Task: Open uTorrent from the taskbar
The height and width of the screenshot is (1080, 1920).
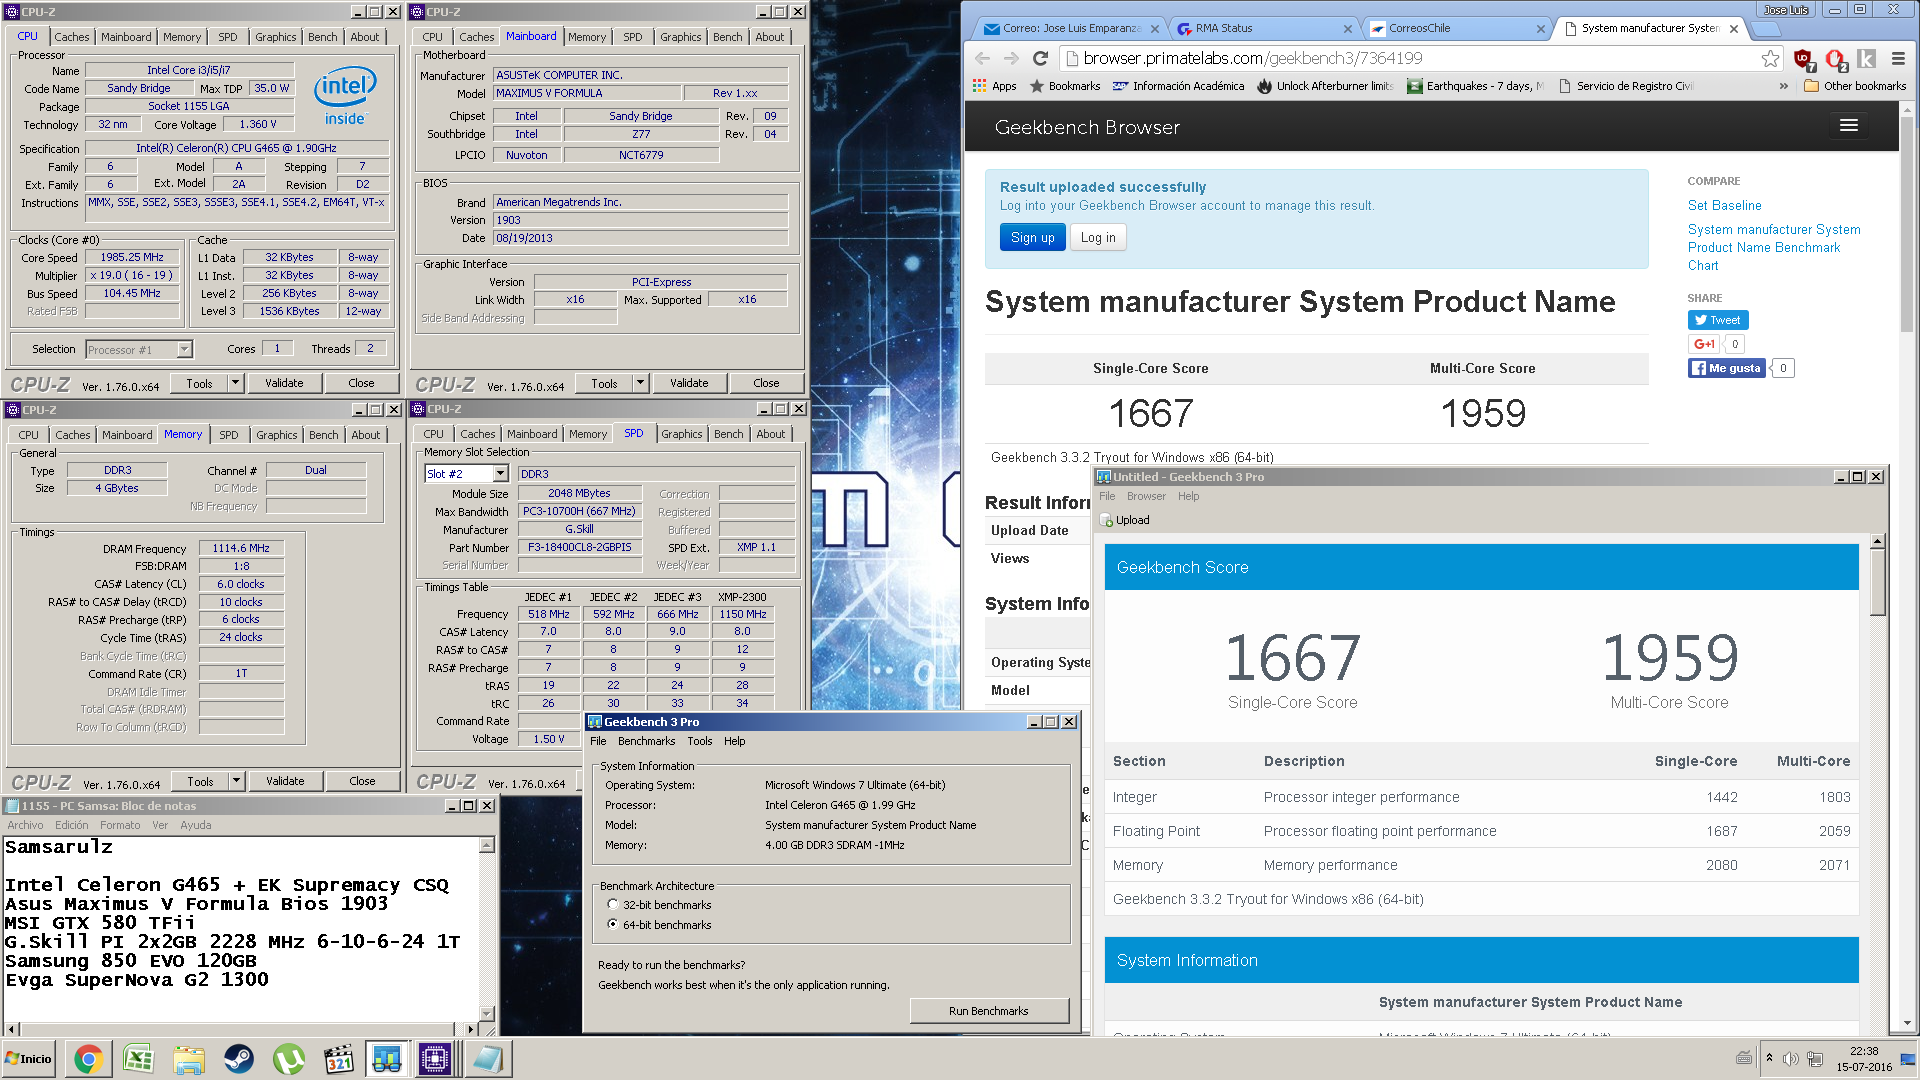Action: pyautogui.click(x=288, y=1059)
